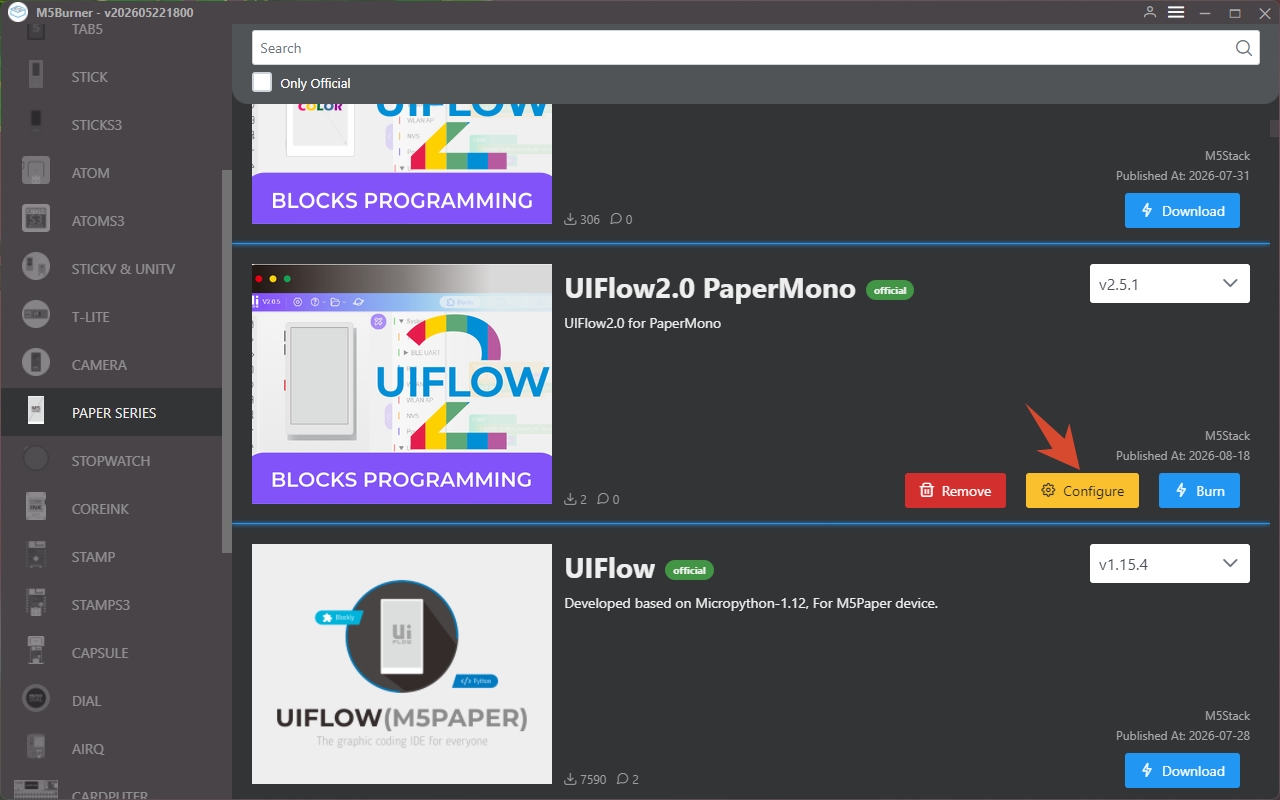
Task: Open comments icon for UIFlow M5Paper firmware
Action: (621, 779)
